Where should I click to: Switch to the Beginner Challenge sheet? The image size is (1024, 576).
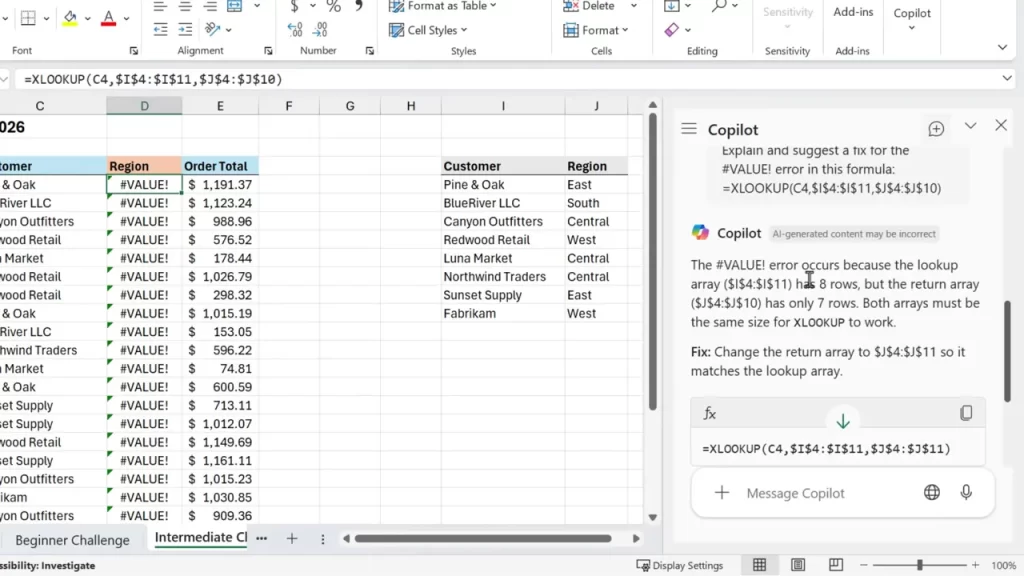point(73,539)
